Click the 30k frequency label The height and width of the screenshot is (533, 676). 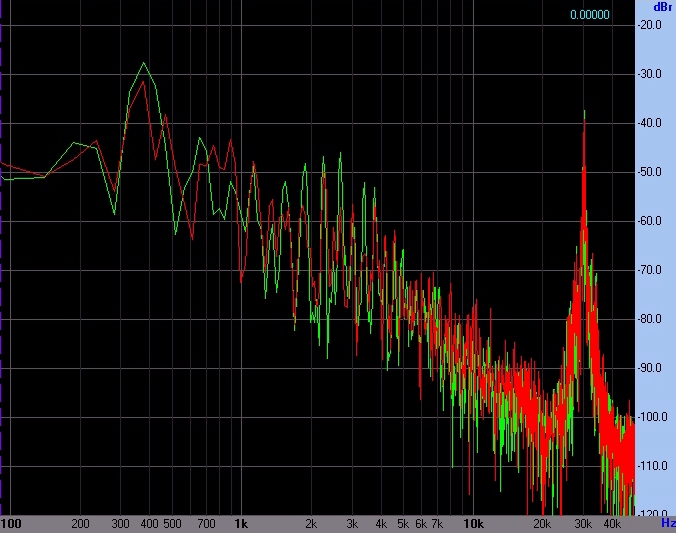[583, 524]
